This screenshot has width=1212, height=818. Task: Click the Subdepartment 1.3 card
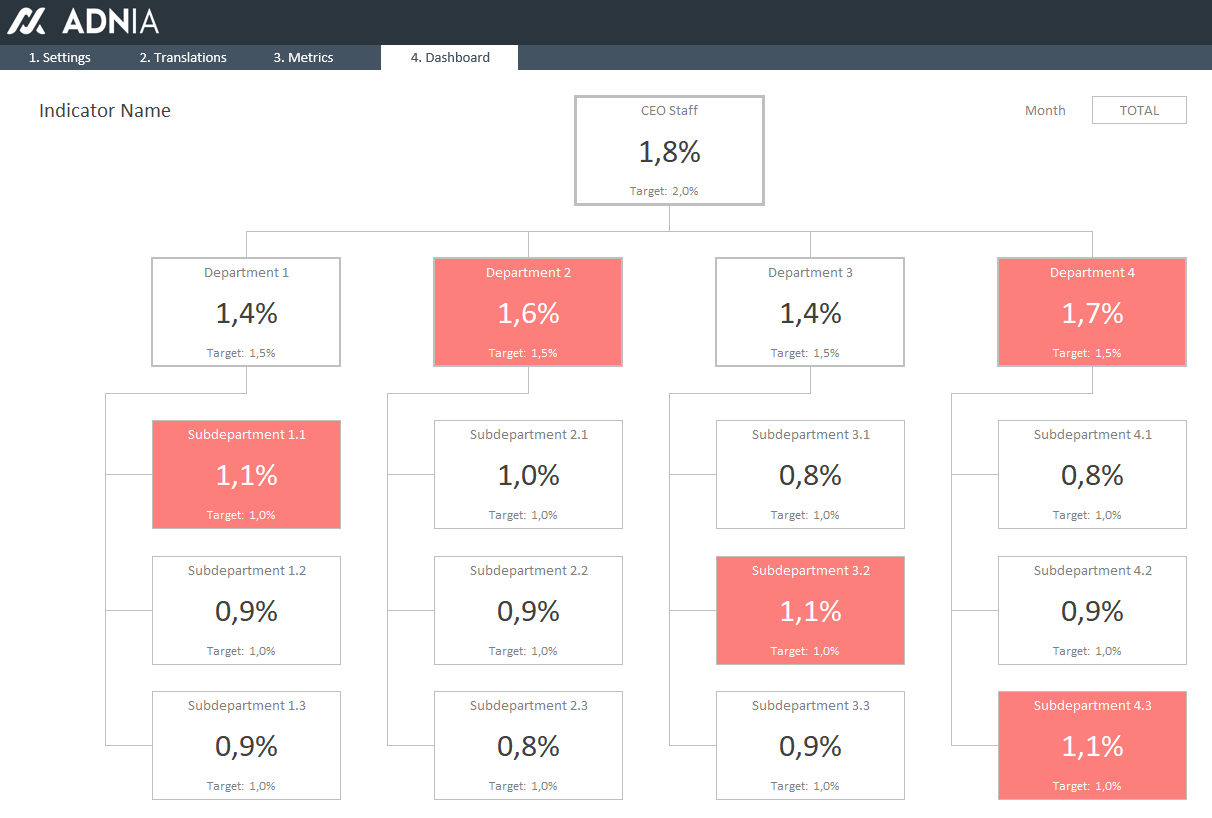(246, 745)
